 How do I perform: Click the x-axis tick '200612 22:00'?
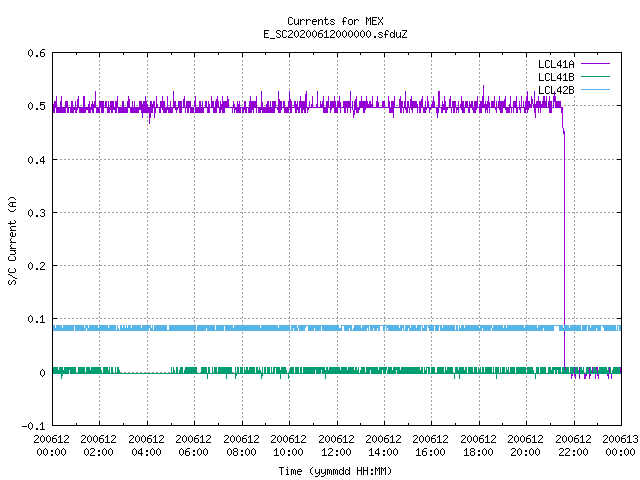pyautogui.click(x=574, y=446)
